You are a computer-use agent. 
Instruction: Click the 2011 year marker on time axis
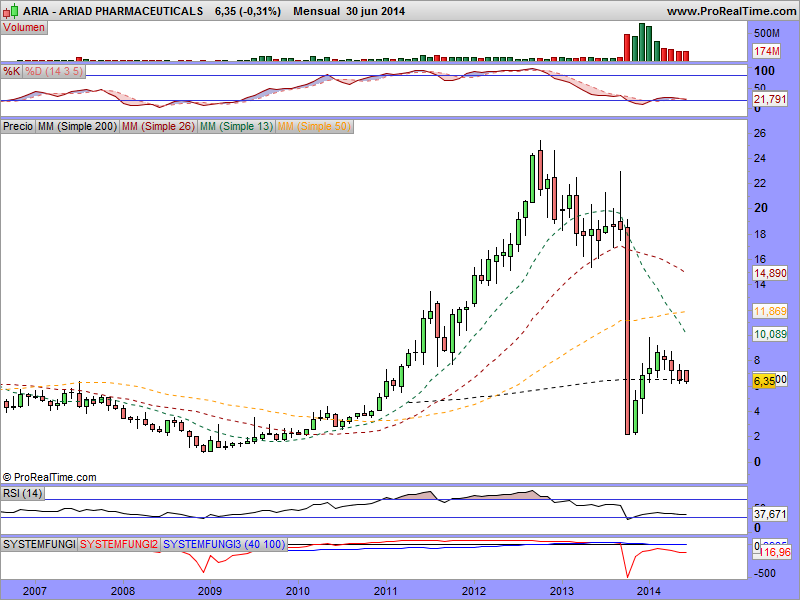(388, 591)
